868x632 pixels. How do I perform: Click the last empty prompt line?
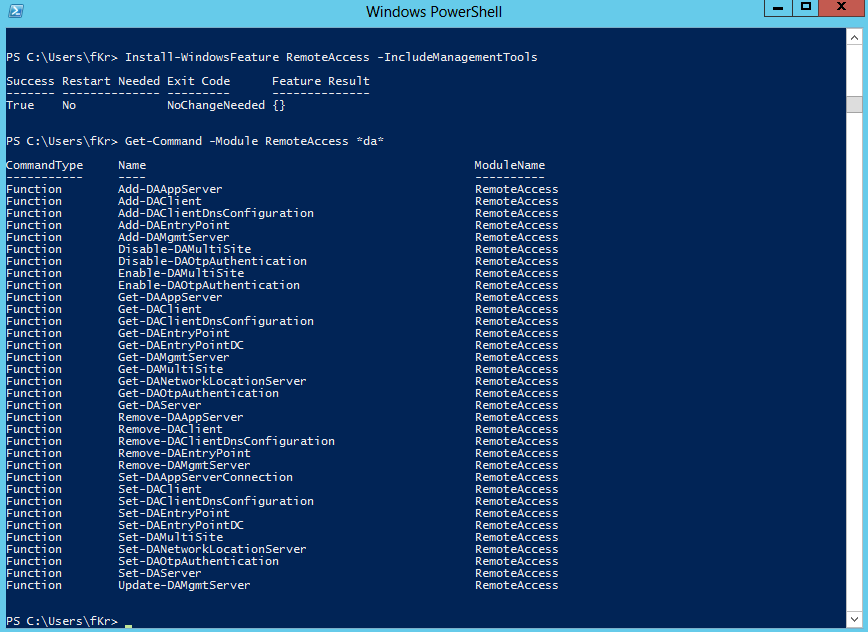[x=69, y=621]
